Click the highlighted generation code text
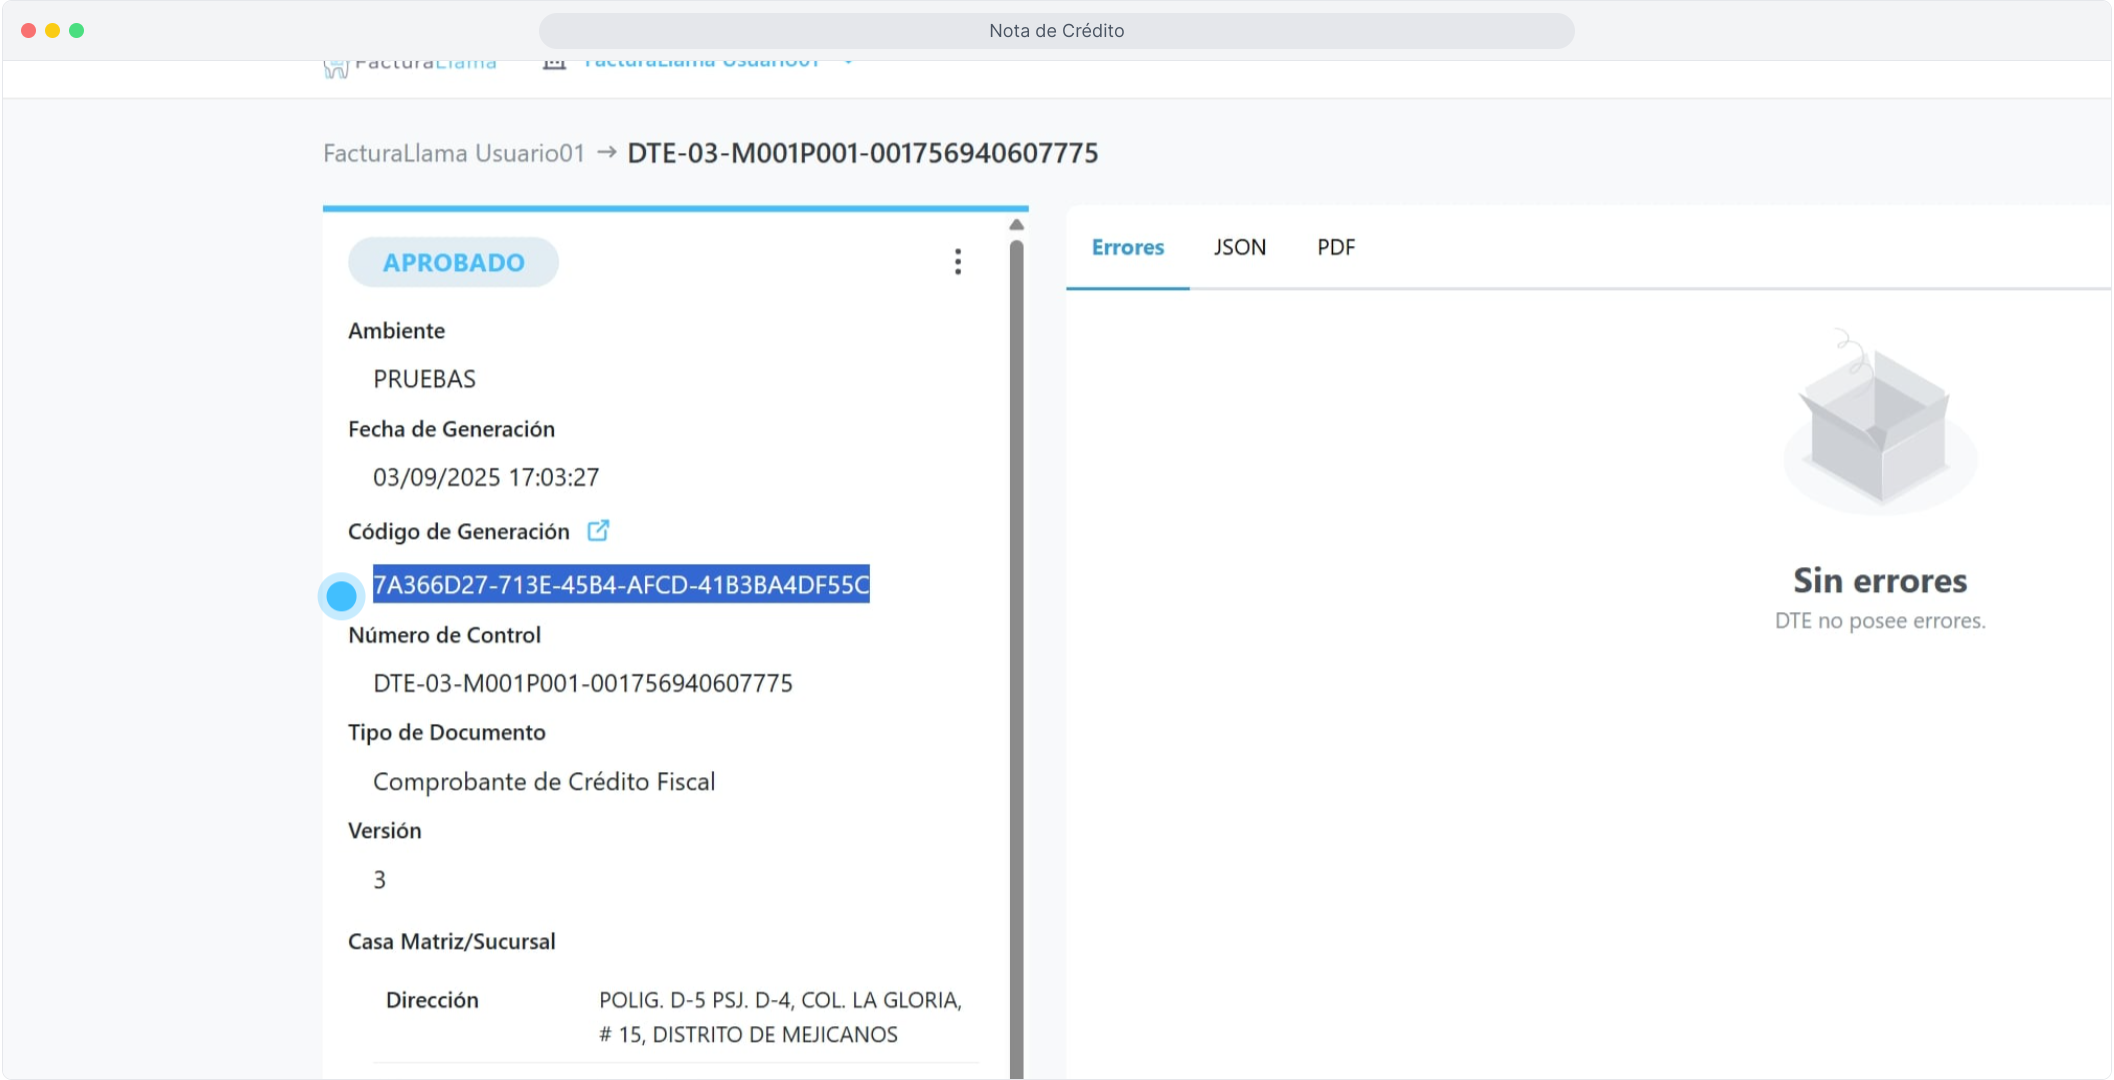The height and width of the screenshot is (1080, 2114). (620, 584)
